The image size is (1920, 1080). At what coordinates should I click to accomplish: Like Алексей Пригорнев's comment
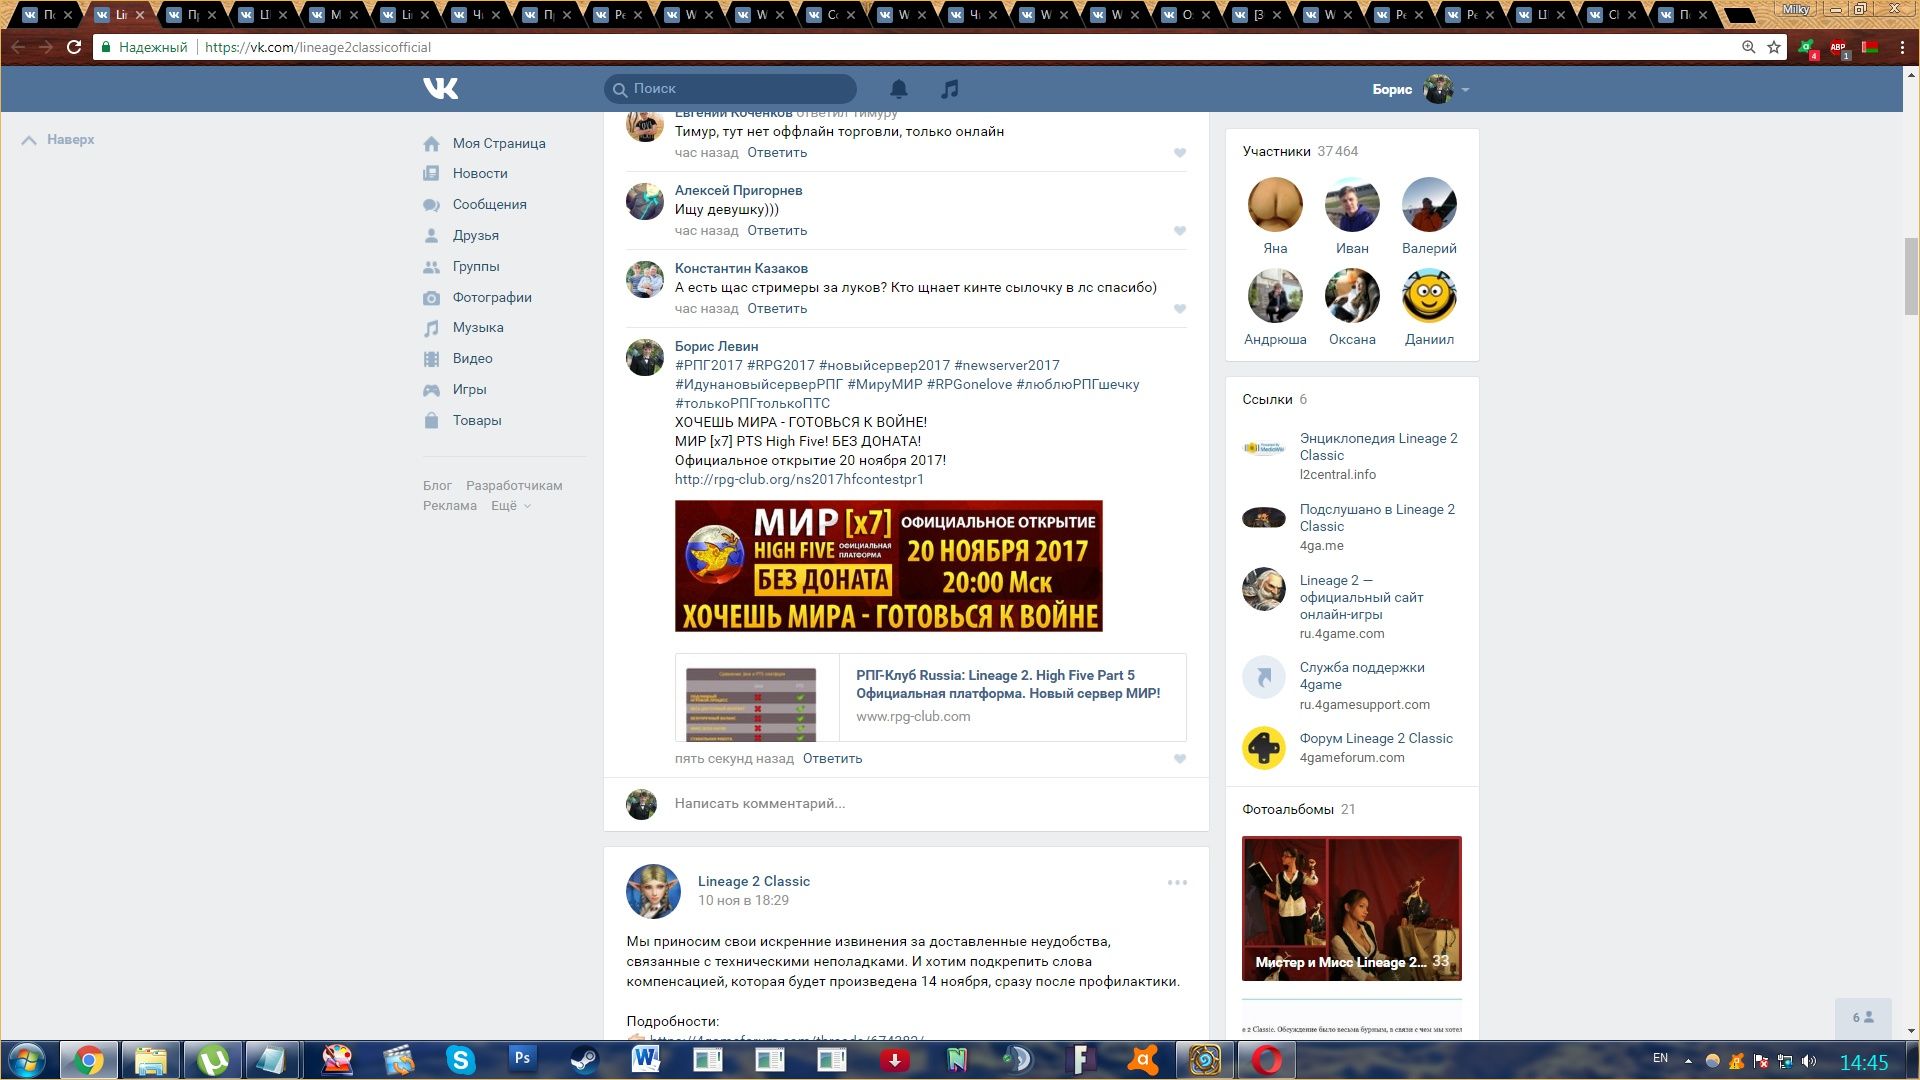pyautogui.click(x=1180, y=231)
